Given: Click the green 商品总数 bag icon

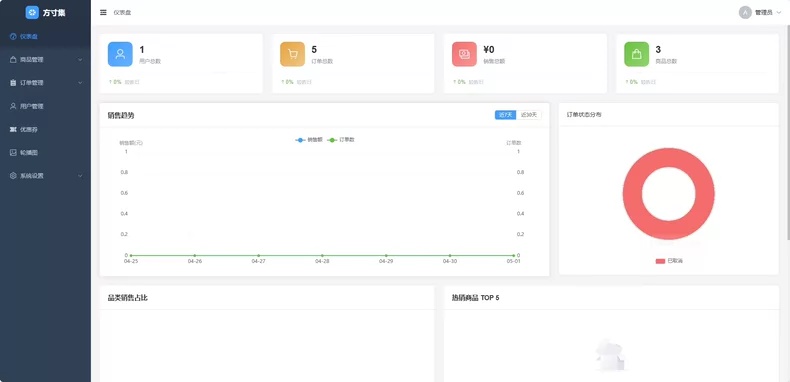Looking at the screenshot, I should click(x=636, y=54).
